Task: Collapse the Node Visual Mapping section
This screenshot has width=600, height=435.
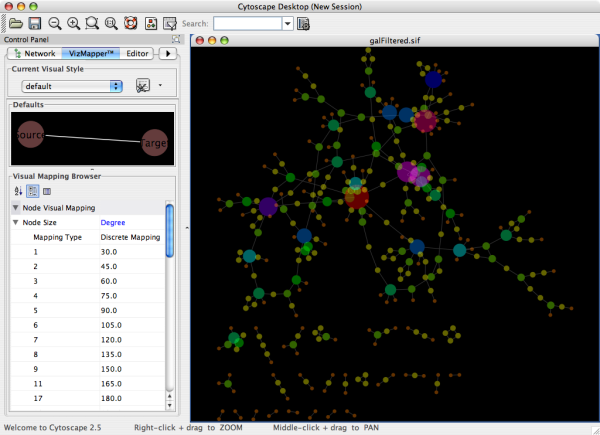Action: pos(15,208)
